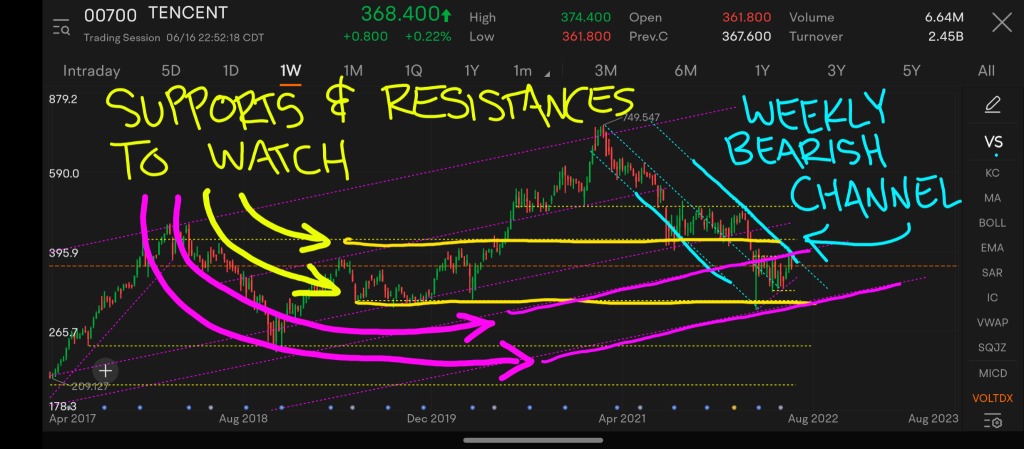Switch to the 5D period tab
The width and height of the screenshot is (1024, 449).
tap(170, 70)
